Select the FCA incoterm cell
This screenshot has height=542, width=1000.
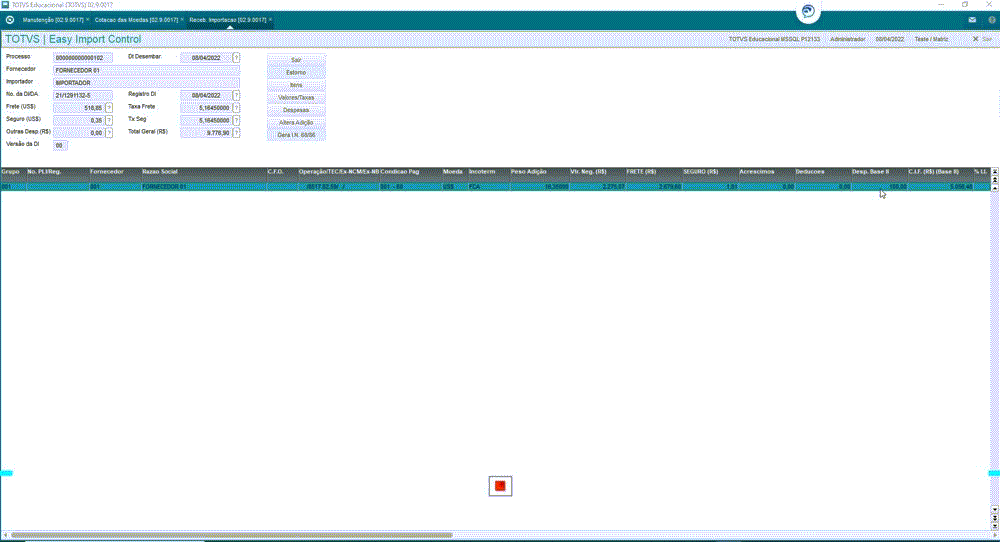tap(488, 187)
